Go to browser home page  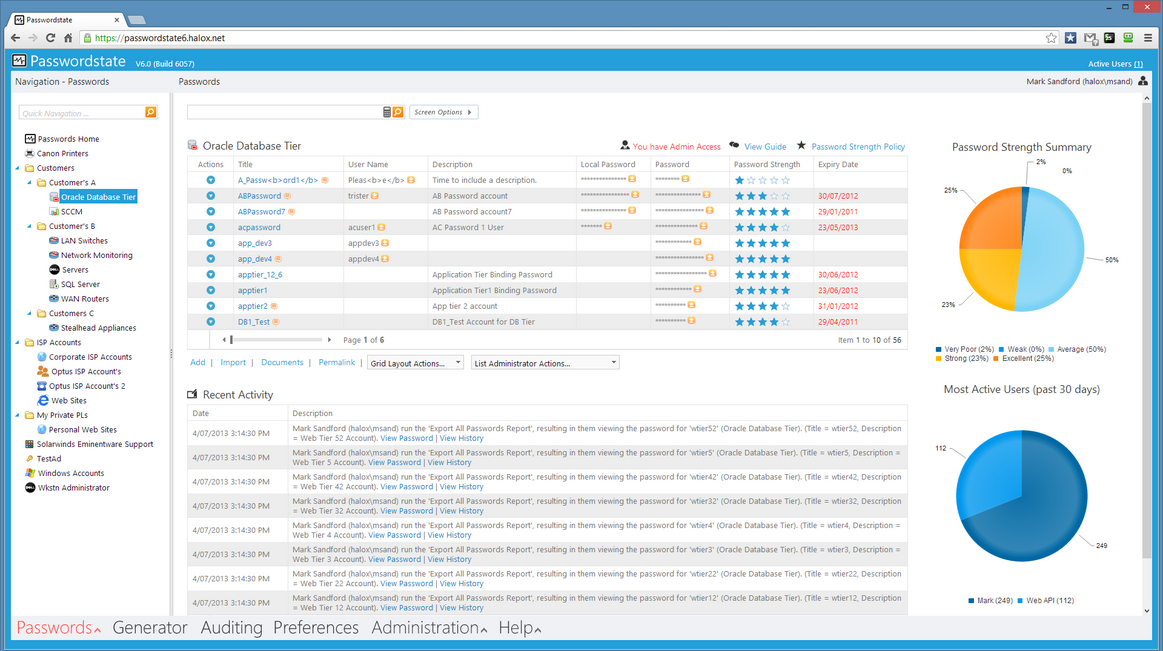coord(68,38)
